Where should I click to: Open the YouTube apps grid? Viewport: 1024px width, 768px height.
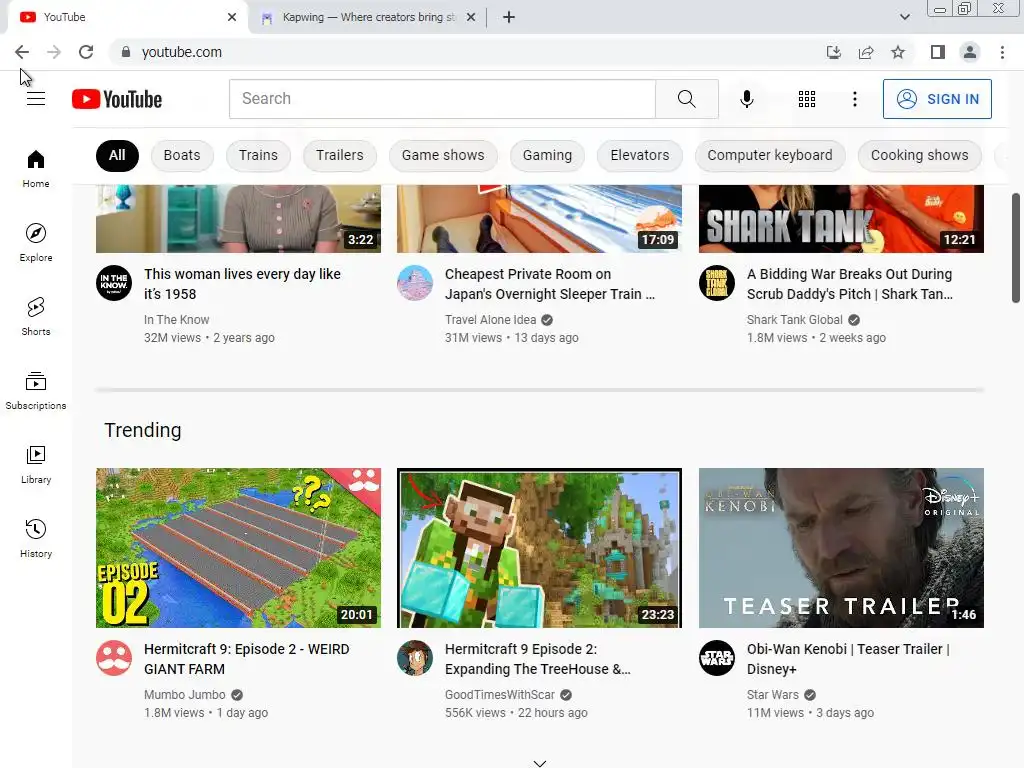(x=807, y=99)
